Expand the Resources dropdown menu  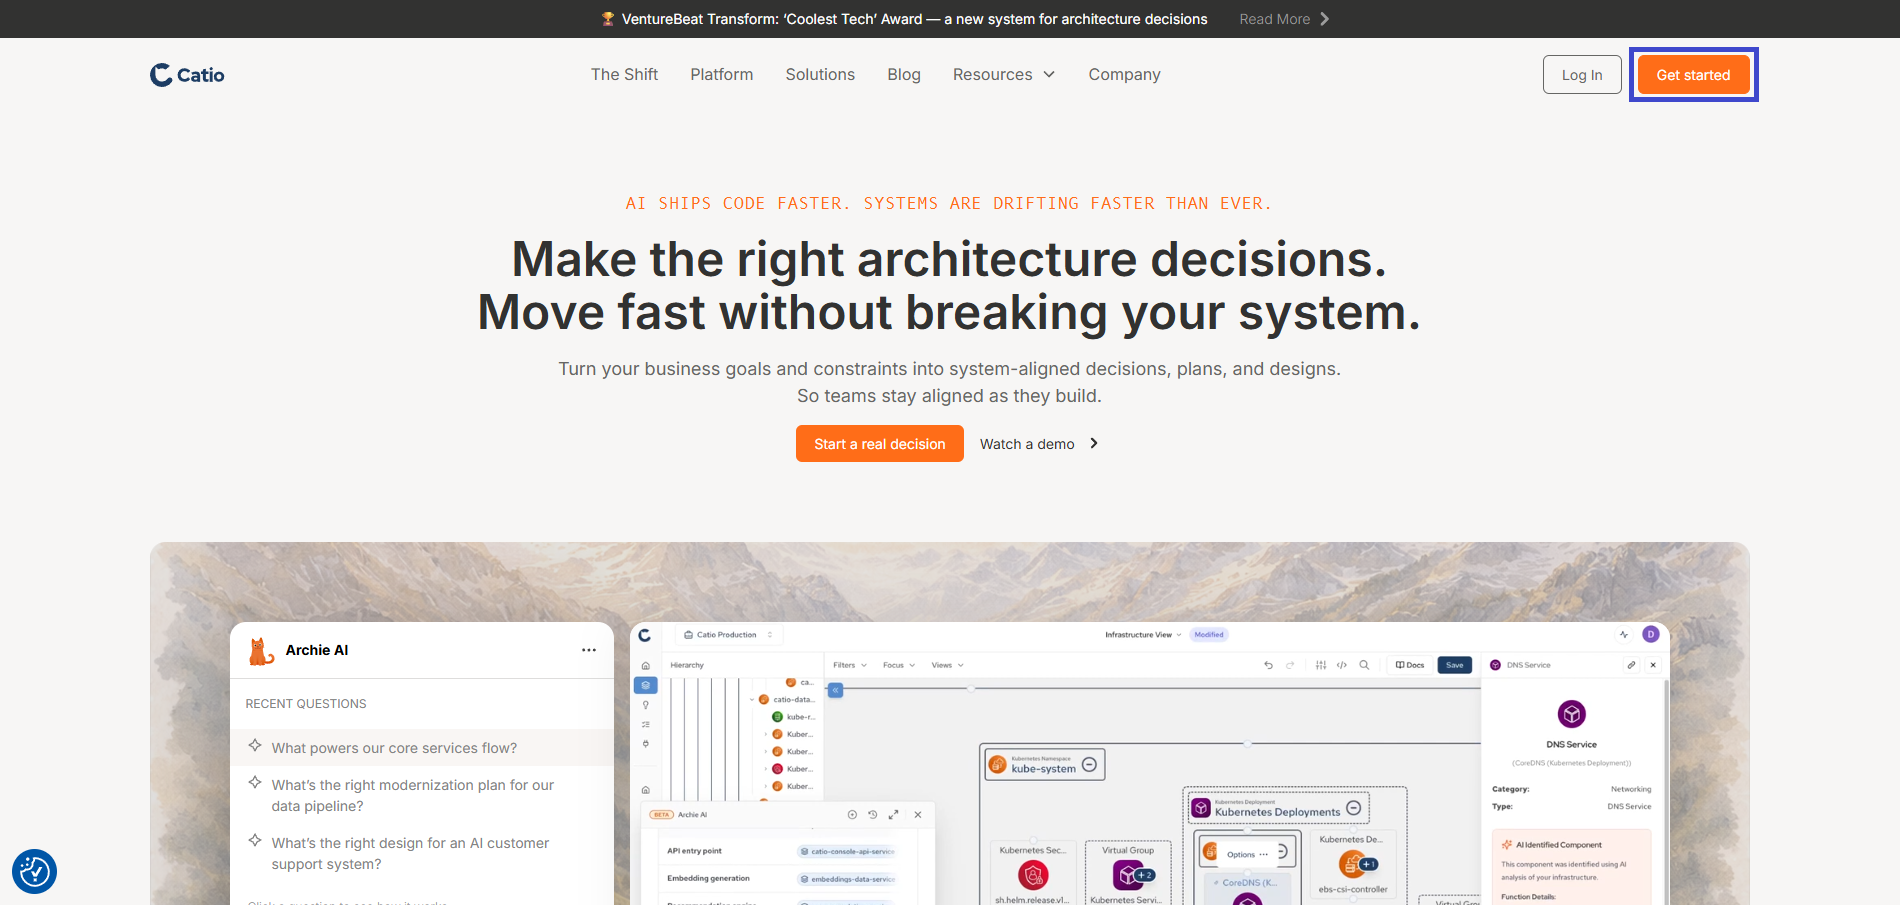click(x=1004, y=75)
